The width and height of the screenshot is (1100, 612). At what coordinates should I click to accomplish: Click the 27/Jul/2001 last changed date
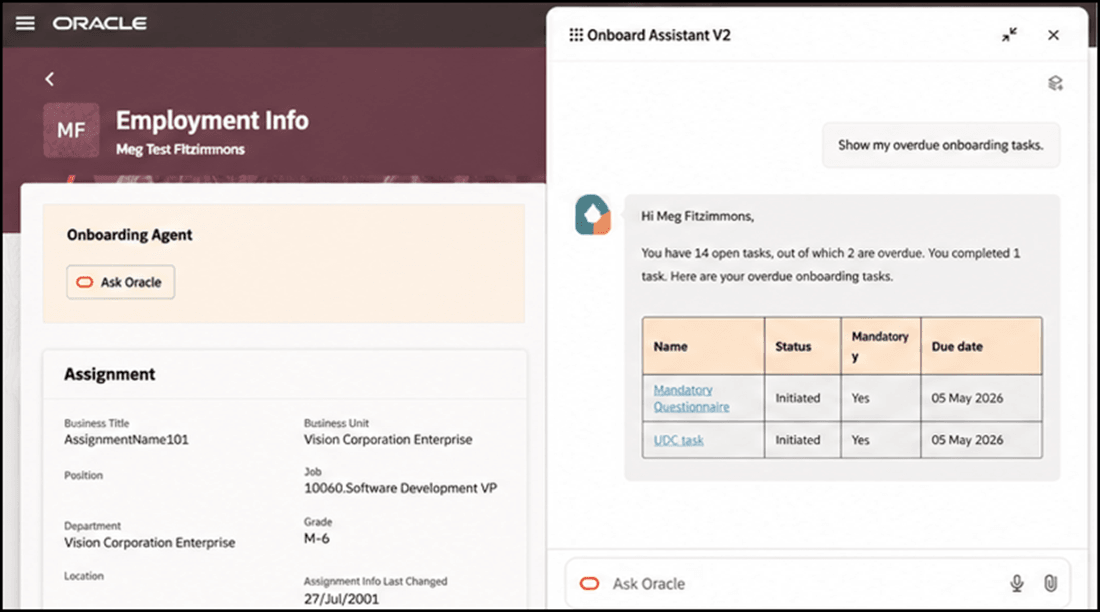(x=341, y=599)
